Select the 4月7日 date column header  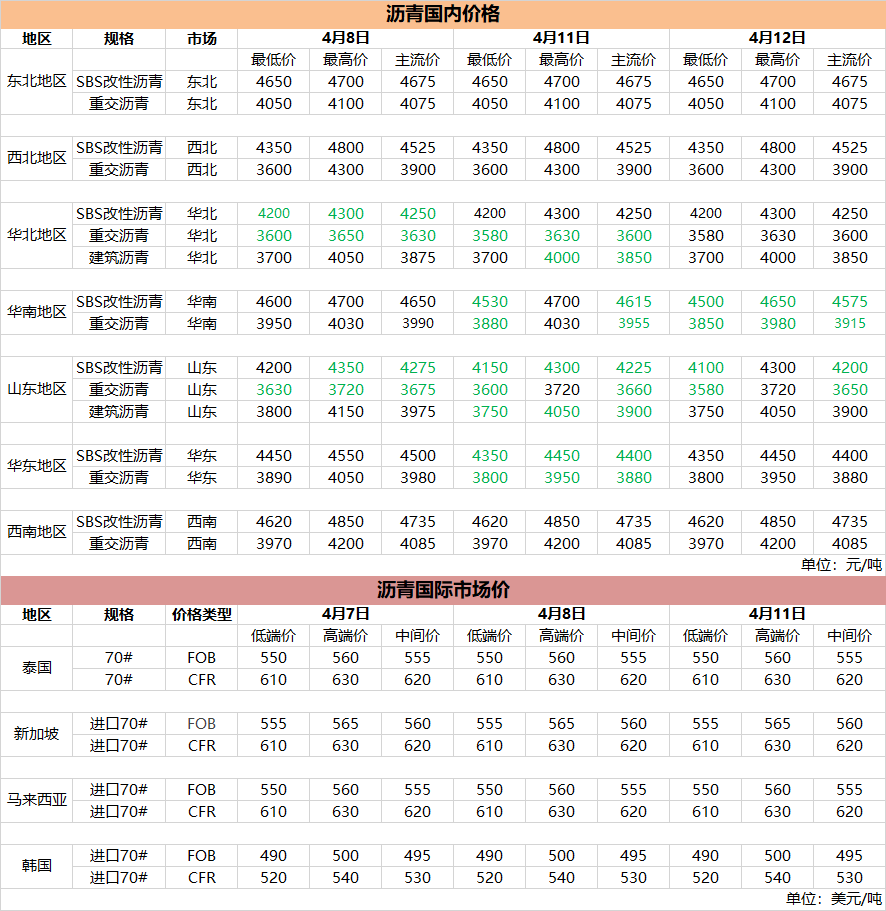point(345,614)
